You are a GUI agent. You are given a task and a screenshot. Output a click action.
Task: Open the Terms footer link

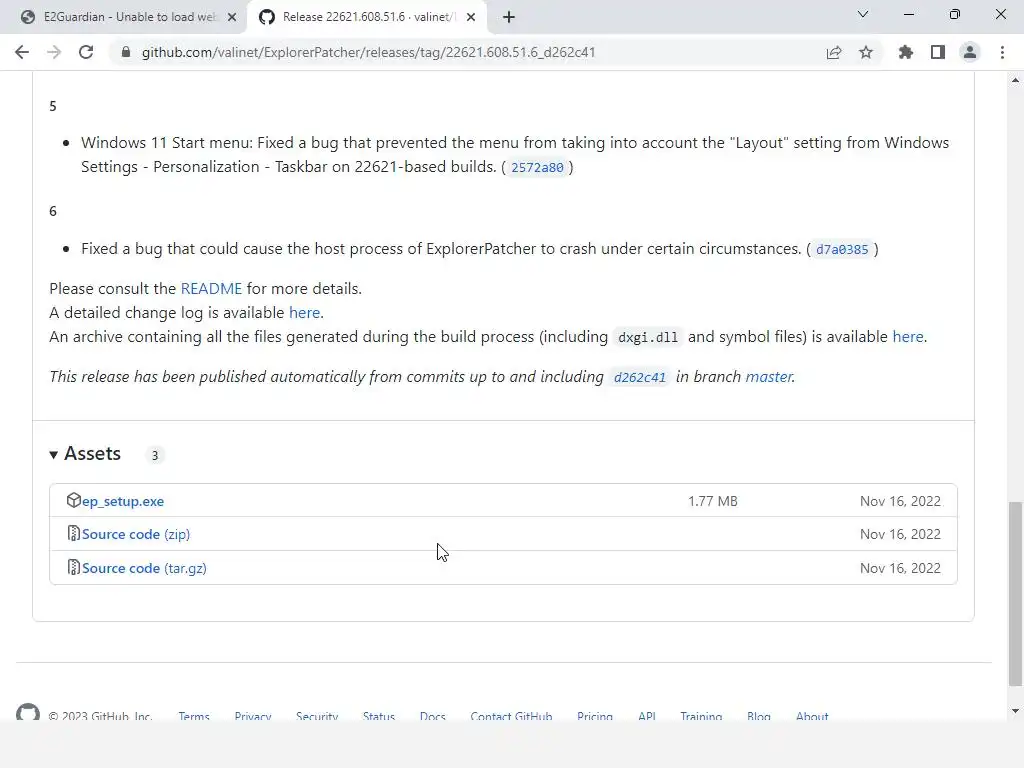(x=194, y=716)
